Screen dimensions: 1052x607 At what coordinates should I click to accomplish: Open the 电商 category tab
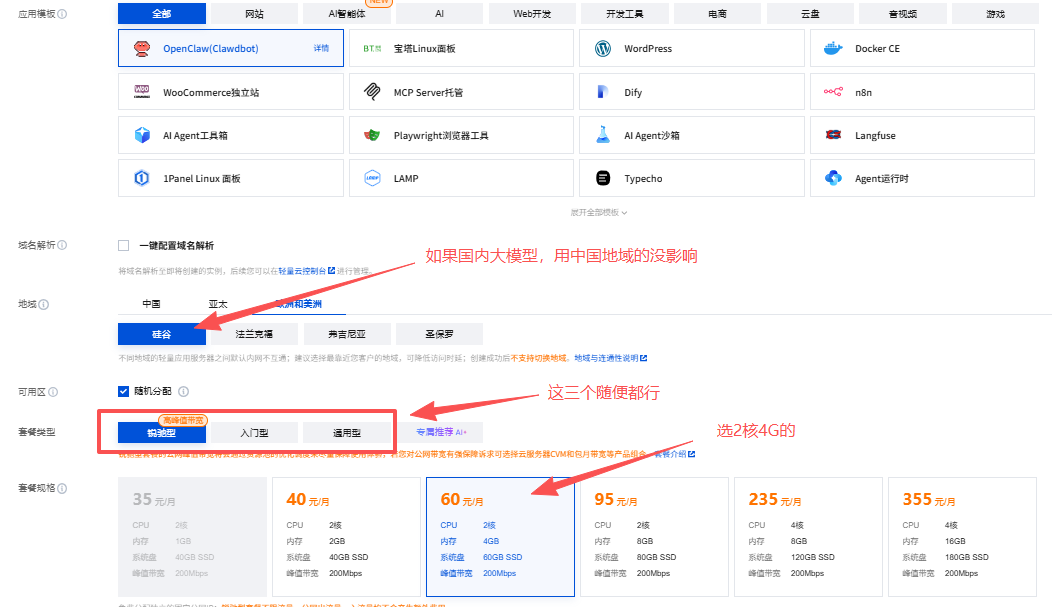[717, 13]
